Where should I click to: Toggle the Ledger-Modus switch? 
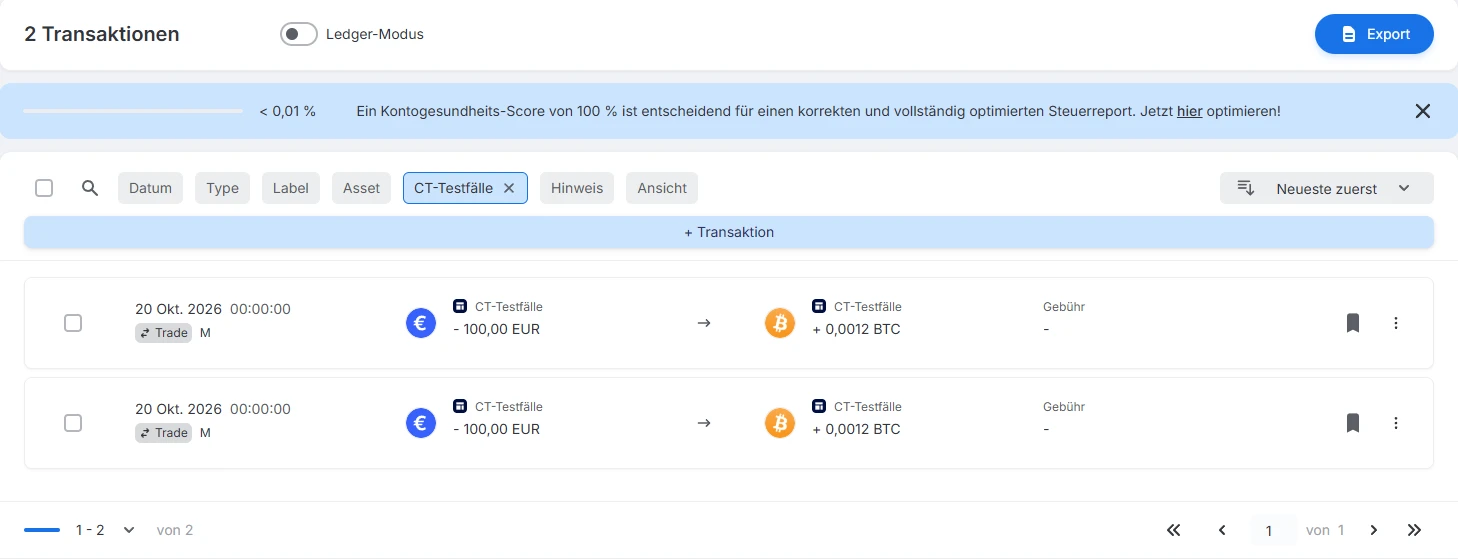pyautogui.click(x=299, y=34)
